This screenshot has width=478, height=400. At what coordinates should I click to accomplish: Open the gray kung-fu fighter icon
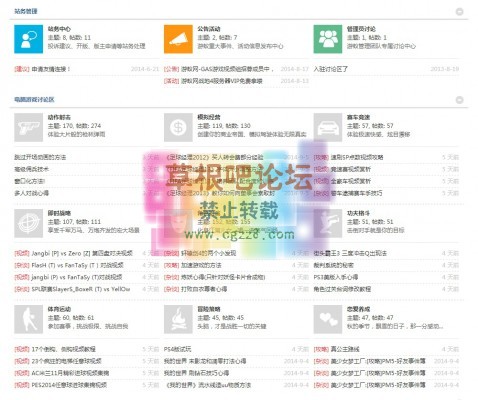pyautogui.click(x=328, y=223)
